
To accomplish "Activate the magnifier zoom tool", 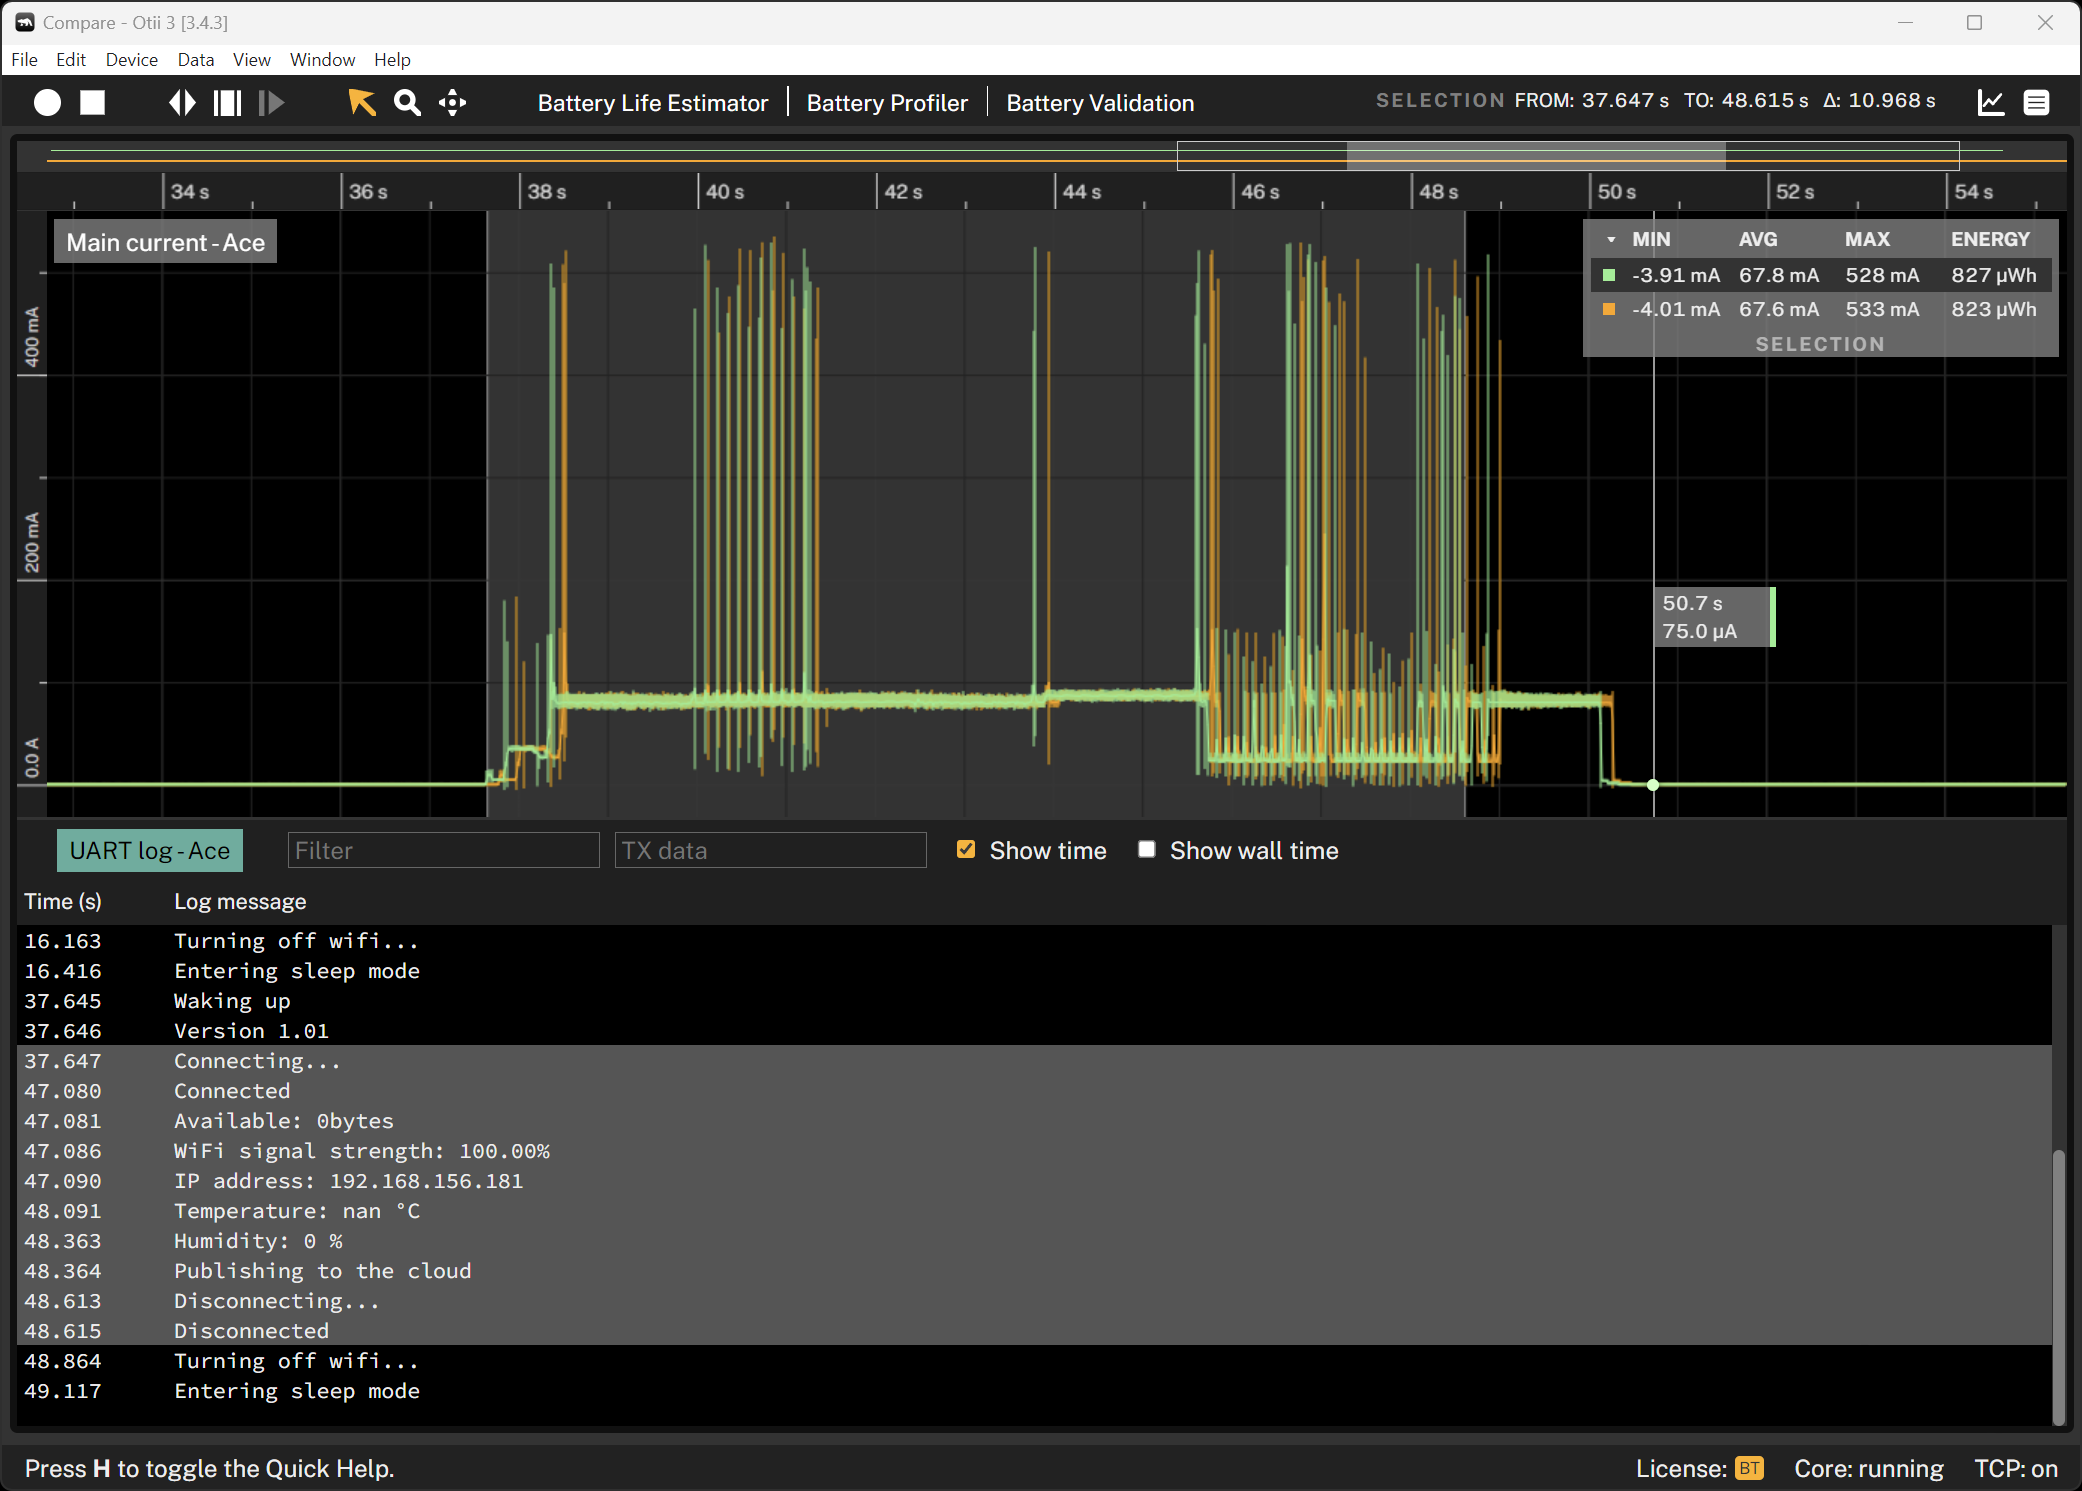I will tap(407, 103).
